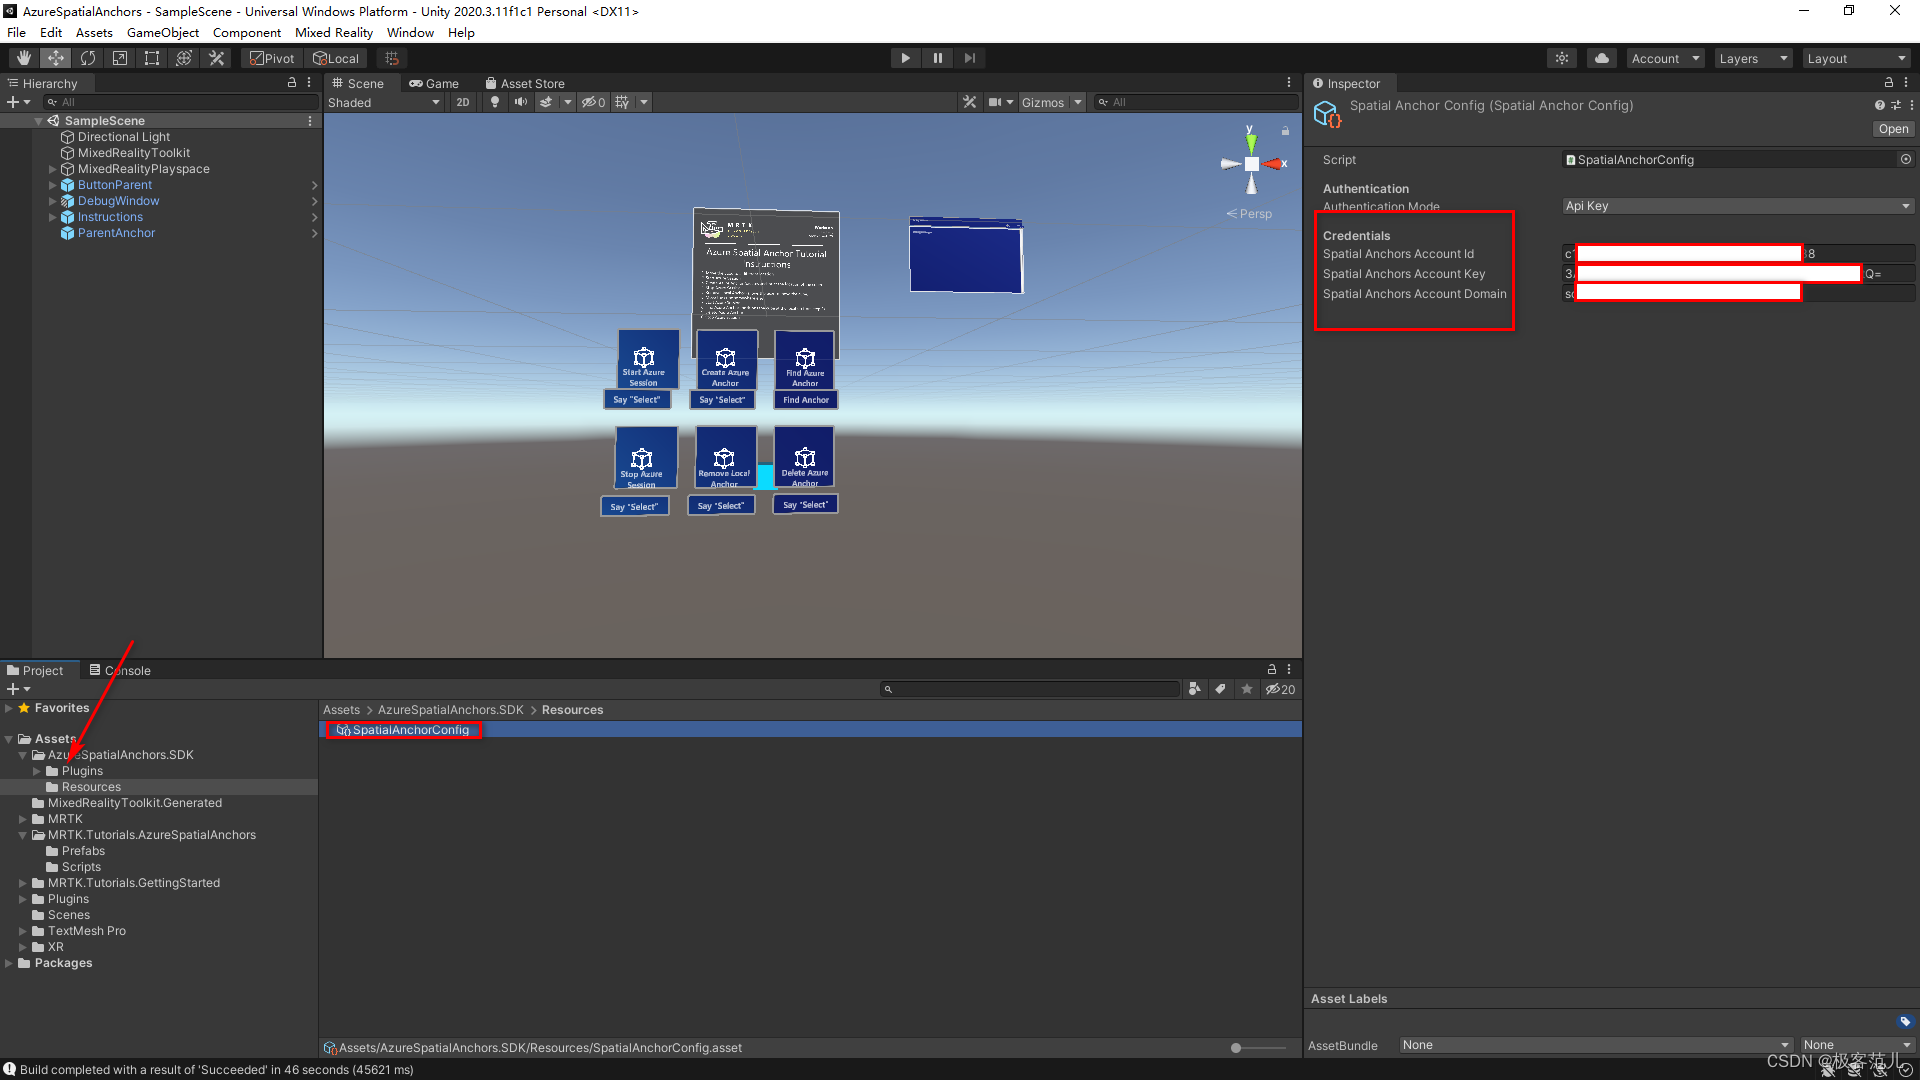Screen dimensions: 1920x1080
Task: Select the Rotate tool
Action: point(88,58)
